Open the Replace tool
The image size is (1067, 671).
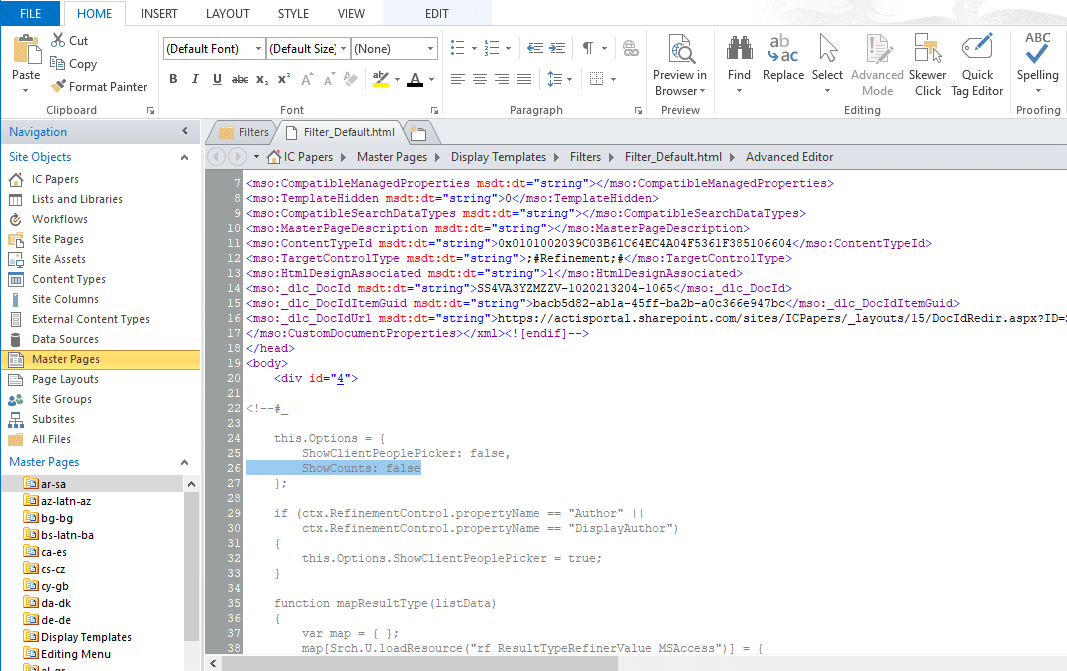pos(783,63)
